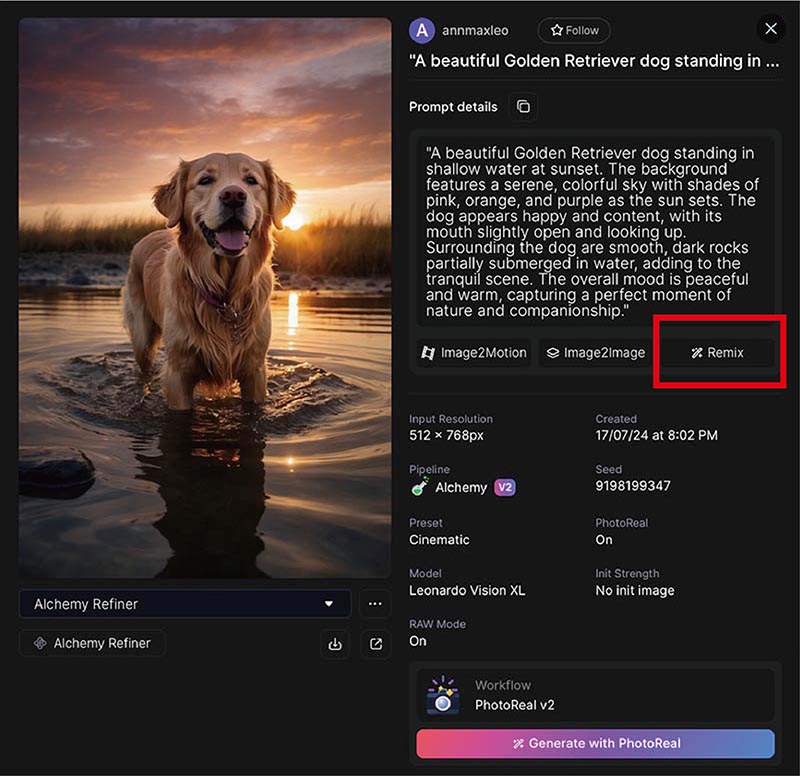The width and height of the screenshot is (800, 776).
Task: Open the three-dot more options menu
Action: coord(375,604)
